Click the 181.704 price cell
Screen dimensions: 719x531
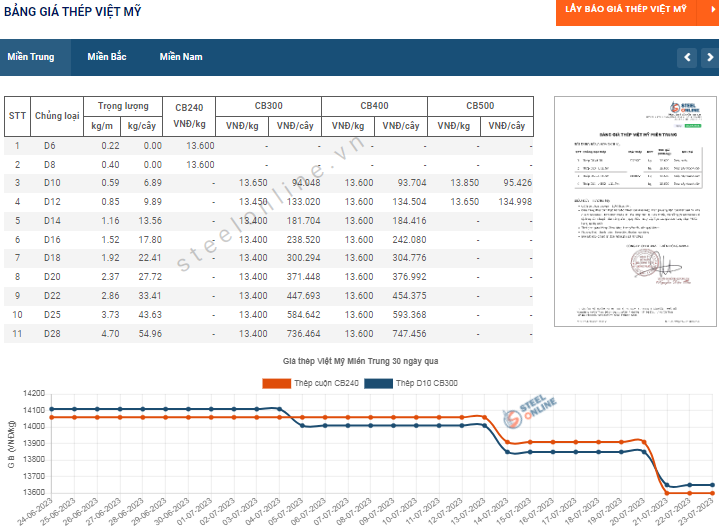[x=304, y=221]
